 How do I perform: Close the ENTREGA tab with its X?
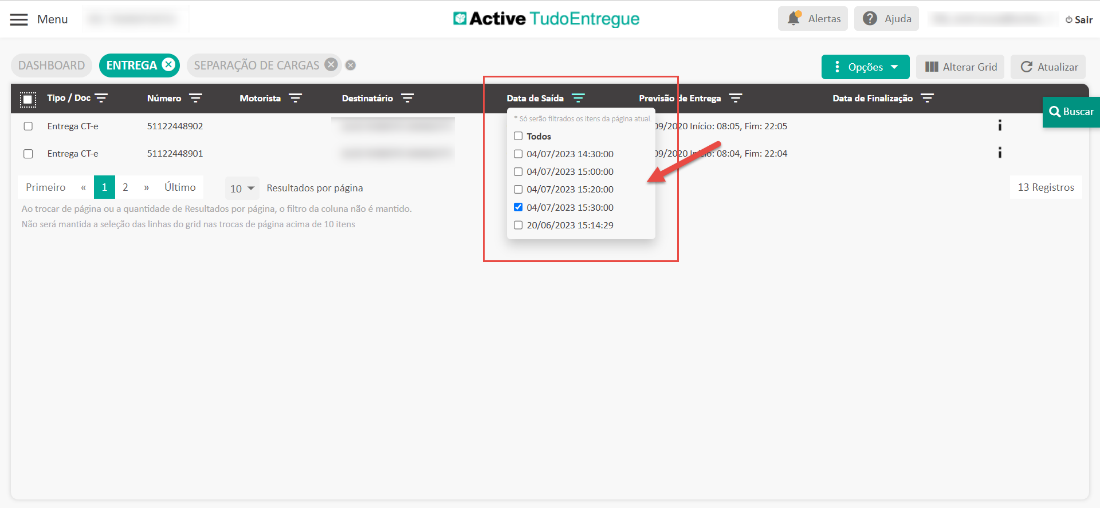[x=168, y=65]
